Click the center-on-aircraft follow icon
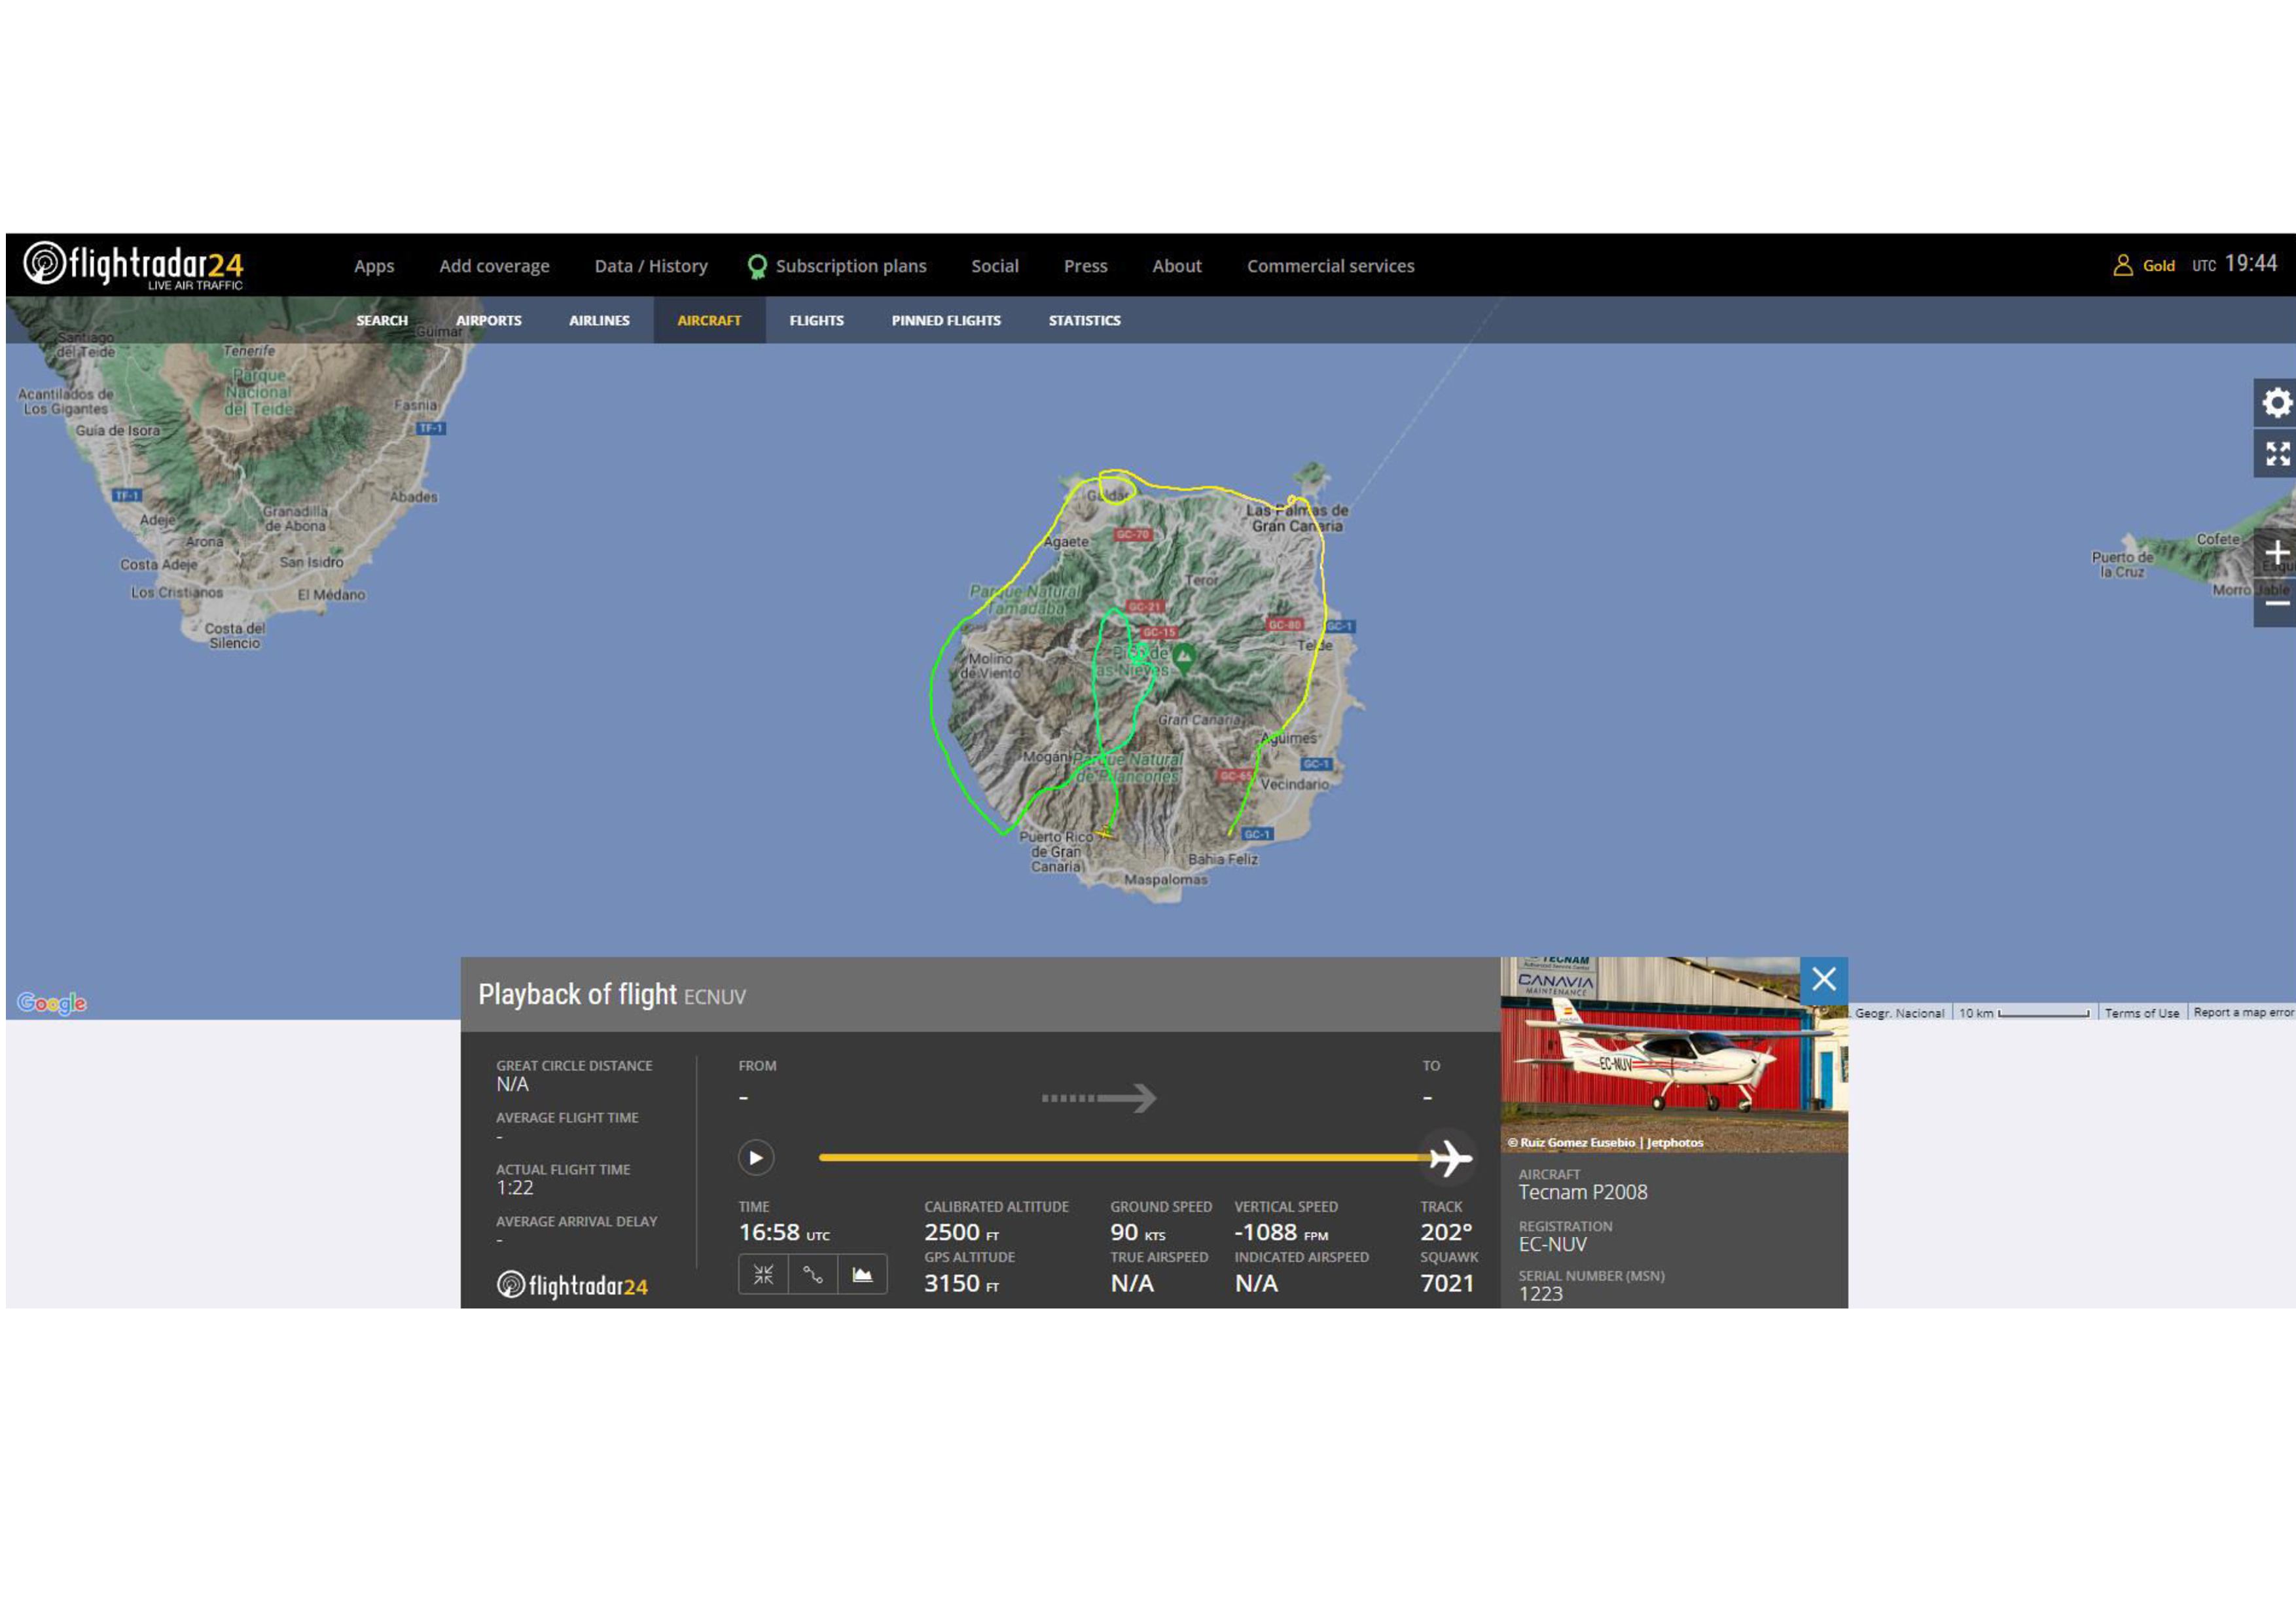The image size is (2296, 1624). 763,1274
